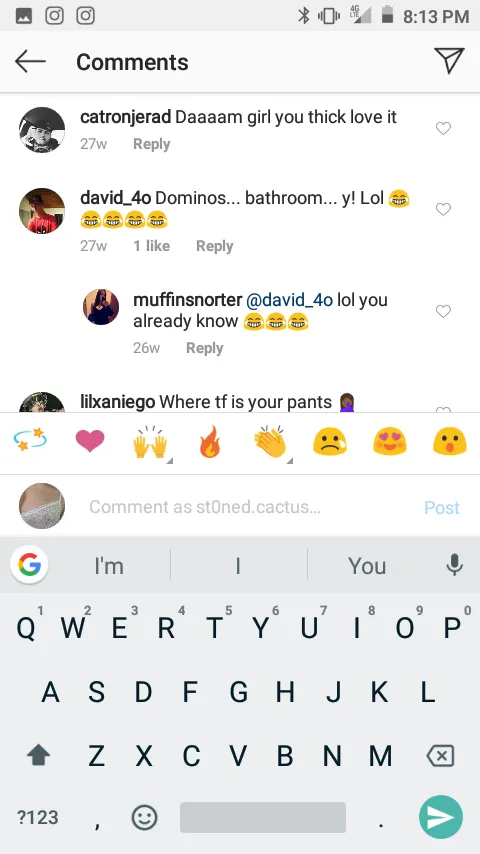The width and height of the screenshot is (480, 854).
Task: Tap the Post button
Action: [442, 508]
